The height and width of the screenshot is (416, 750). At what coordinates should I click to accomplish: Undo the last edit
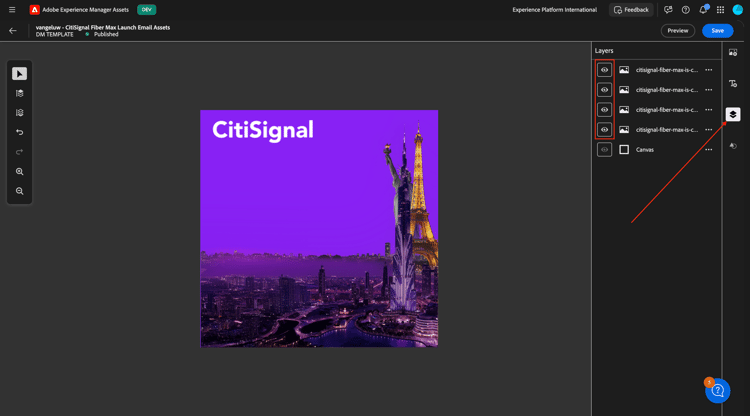(20, 132)
